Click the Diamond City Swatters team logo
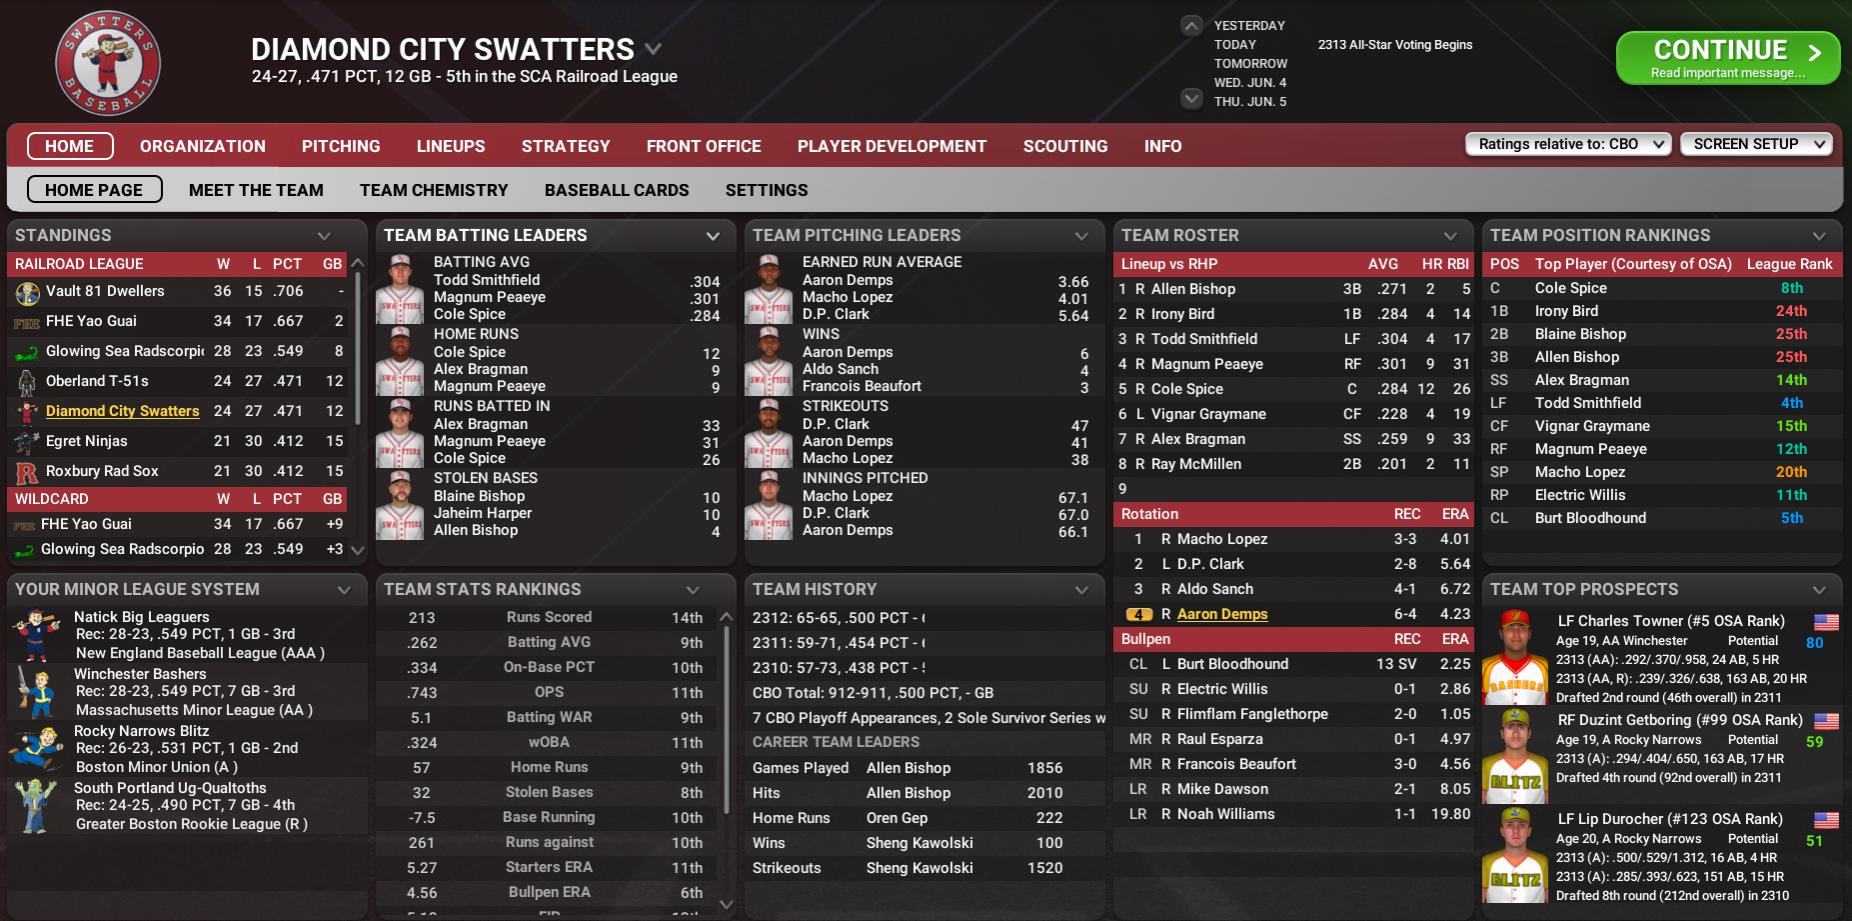 (x=108, y=64)
